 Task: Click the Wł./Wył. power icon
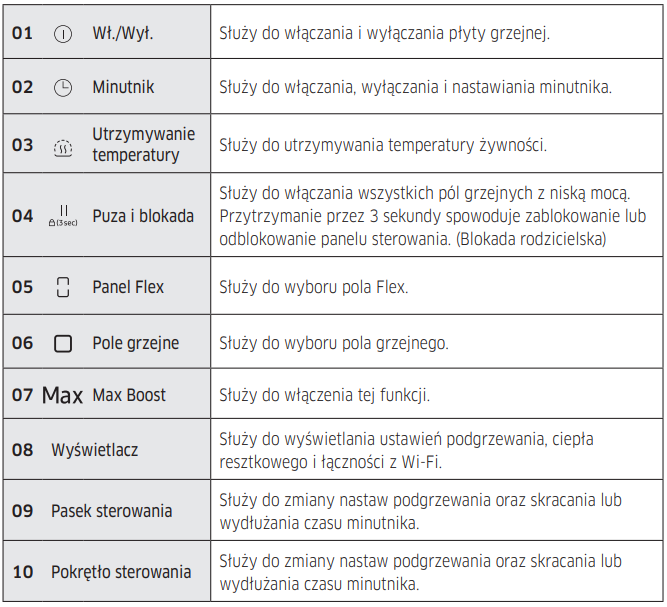pyautogui.click(x=62, y=33)
